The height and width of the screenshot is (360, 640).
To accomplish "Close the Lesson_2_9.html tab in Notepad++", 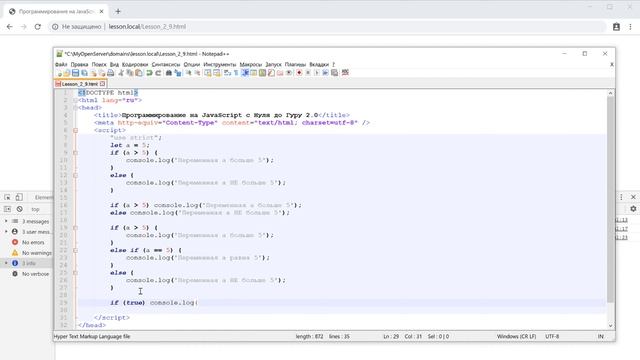I will pos(102,84).
